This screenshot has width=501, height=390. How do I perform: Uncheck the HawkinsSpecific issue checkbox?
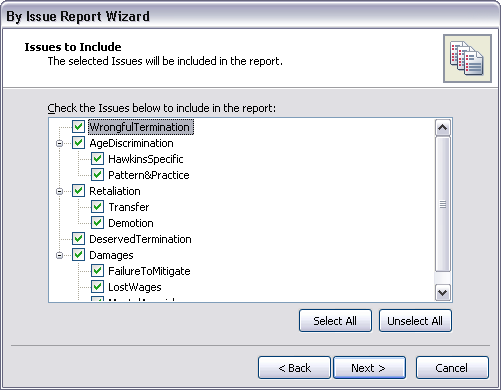tap(97, 159)
